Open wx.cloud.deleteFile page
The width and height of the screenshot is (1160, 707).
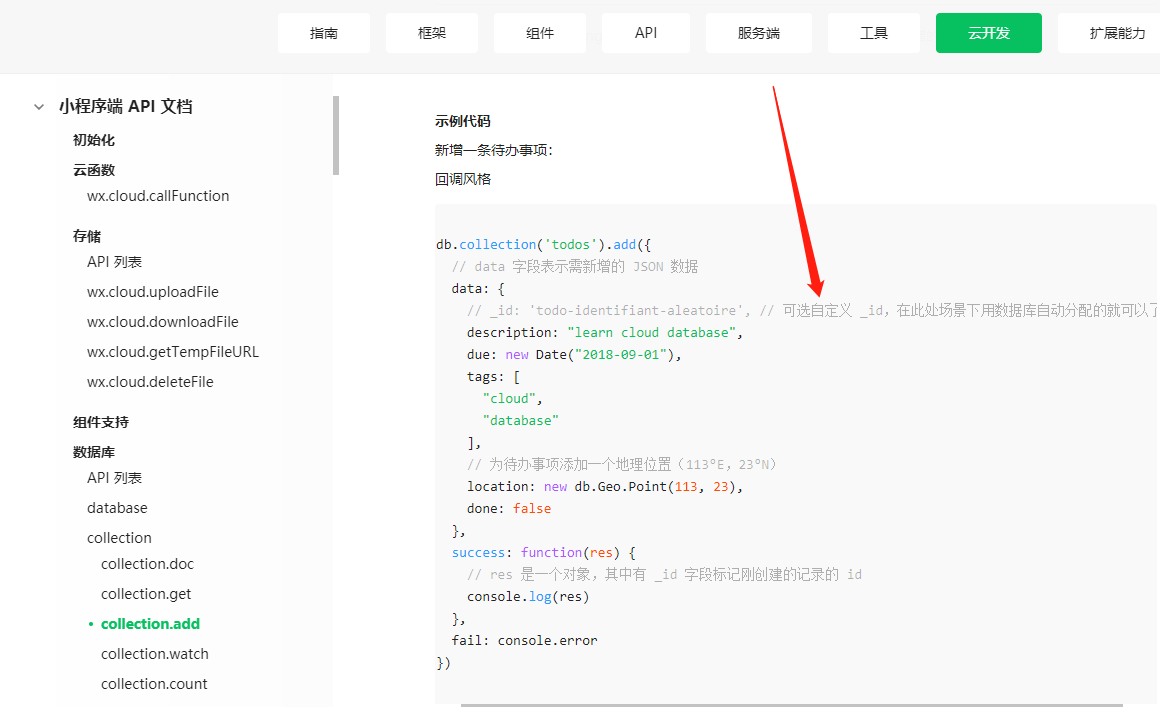pos(150,382)
